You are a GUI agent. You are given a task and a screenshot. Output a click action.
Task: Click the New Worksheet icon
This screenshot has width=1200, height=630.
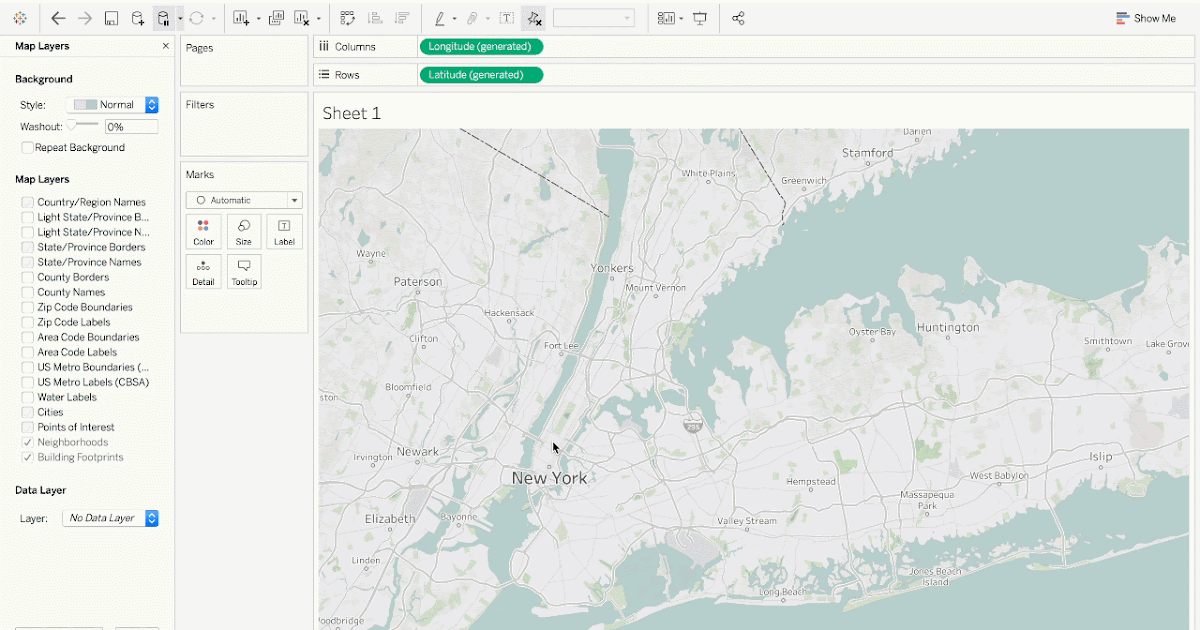241,18
